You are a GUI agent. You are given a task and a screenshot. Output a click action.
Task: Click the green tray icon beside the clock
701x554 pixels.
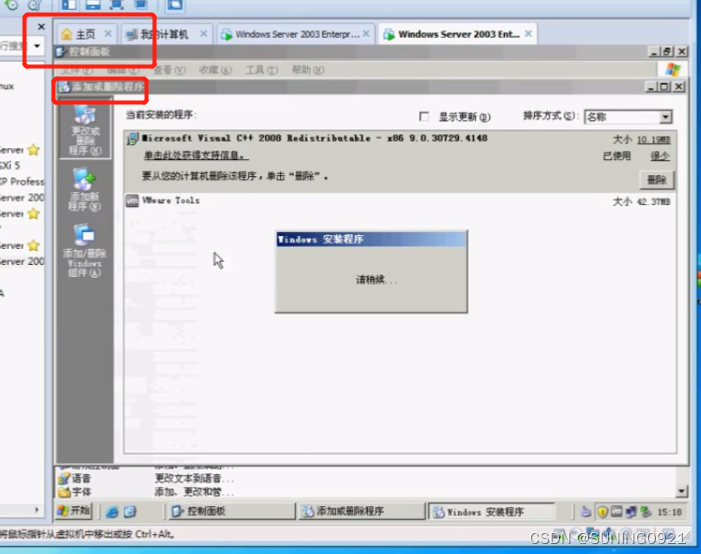point(646,512)
